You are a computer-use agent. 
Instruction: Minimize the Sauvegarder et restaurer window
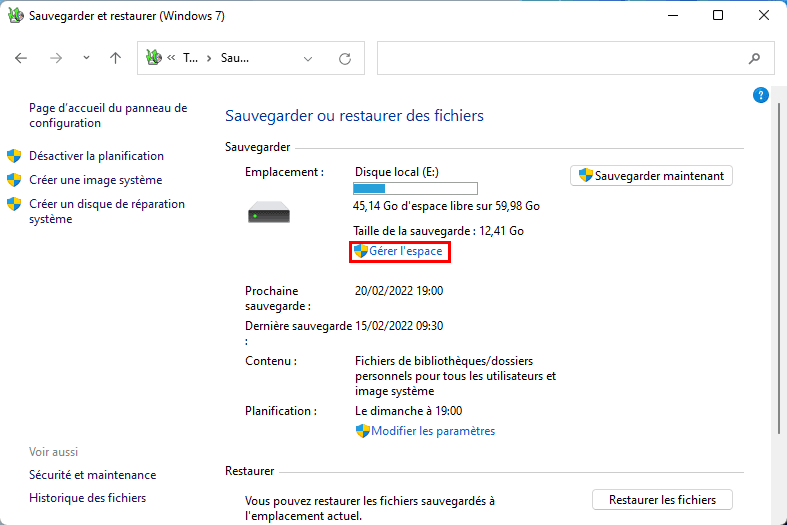click(673, 16)
